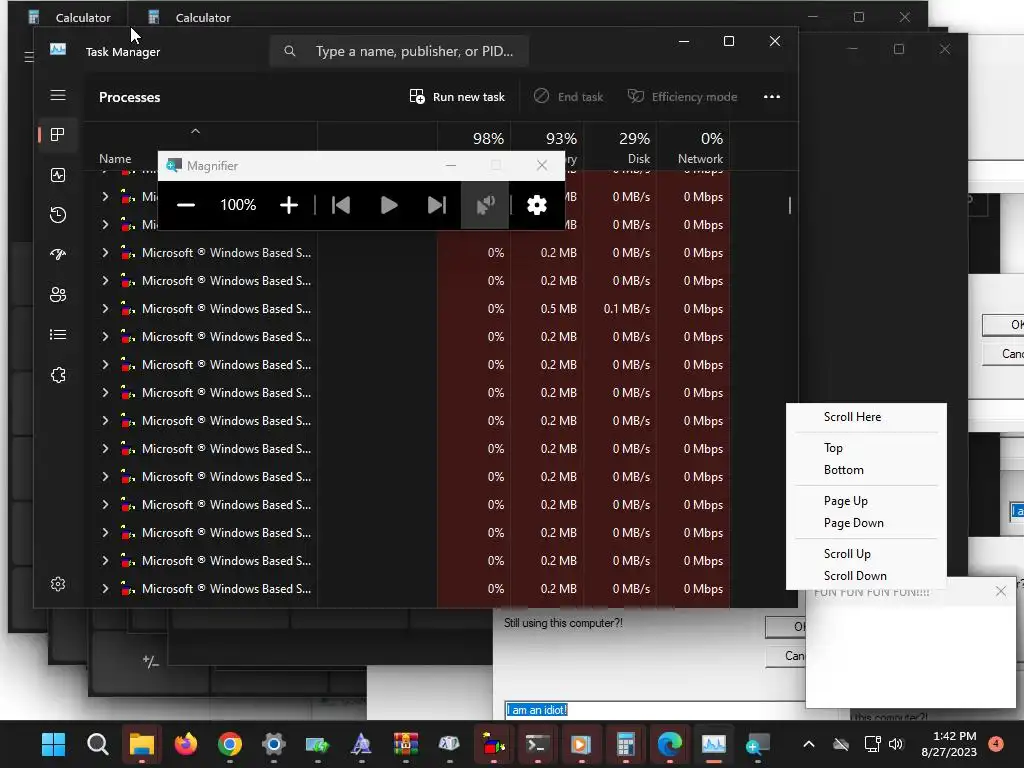The width and height of the screenshot is (1024, 768).
Task: Skip to next sentence in Magnifier reading
Action: (x=436, y=205)
